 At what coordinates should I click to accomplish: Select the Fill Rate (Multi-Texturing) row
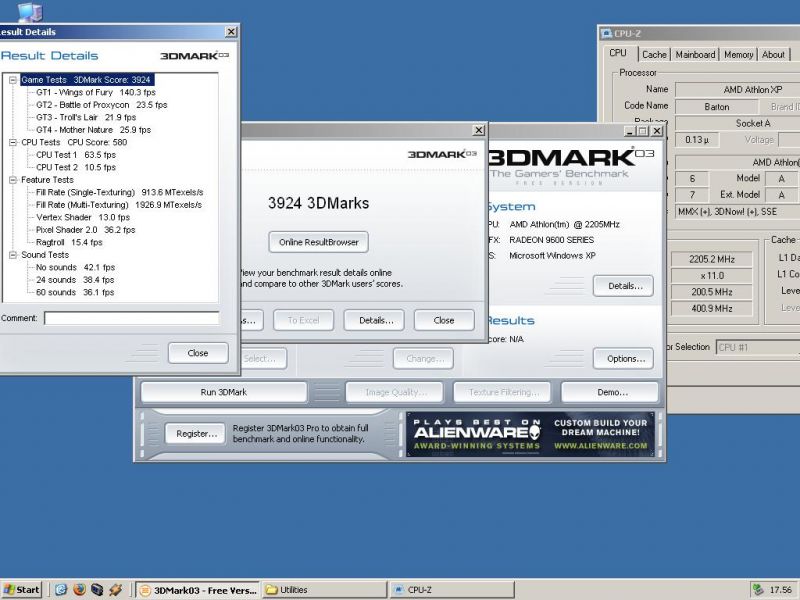point(119,205)
